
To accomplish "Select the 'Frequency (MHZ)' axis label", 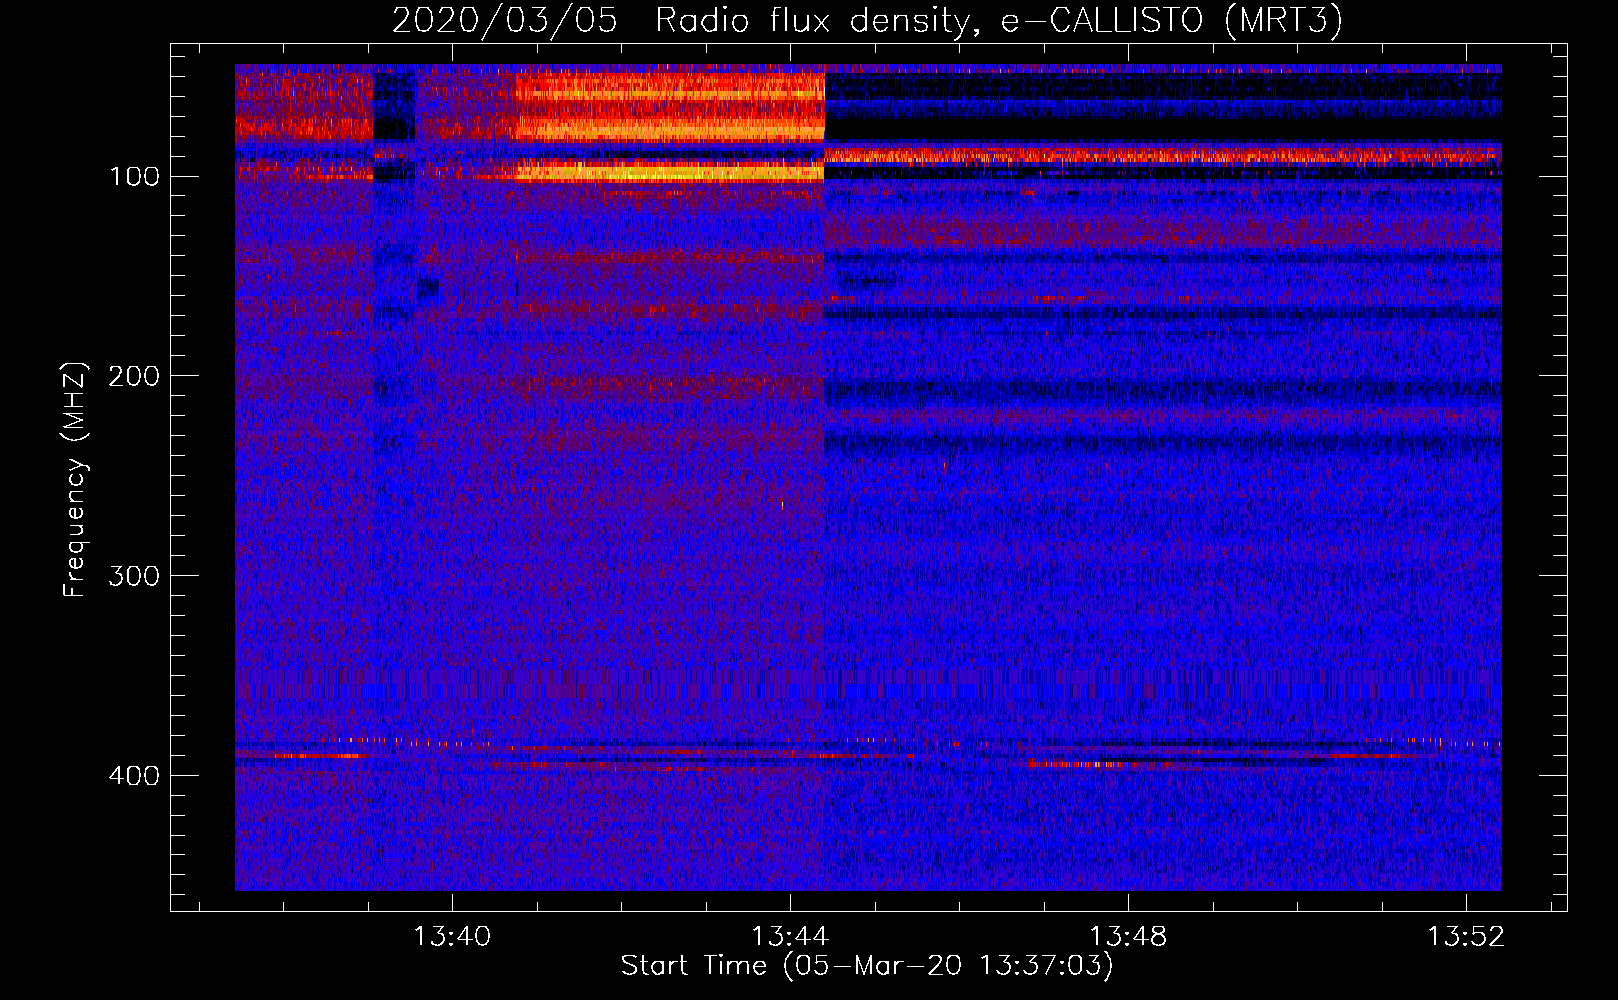I will [75, 479].
